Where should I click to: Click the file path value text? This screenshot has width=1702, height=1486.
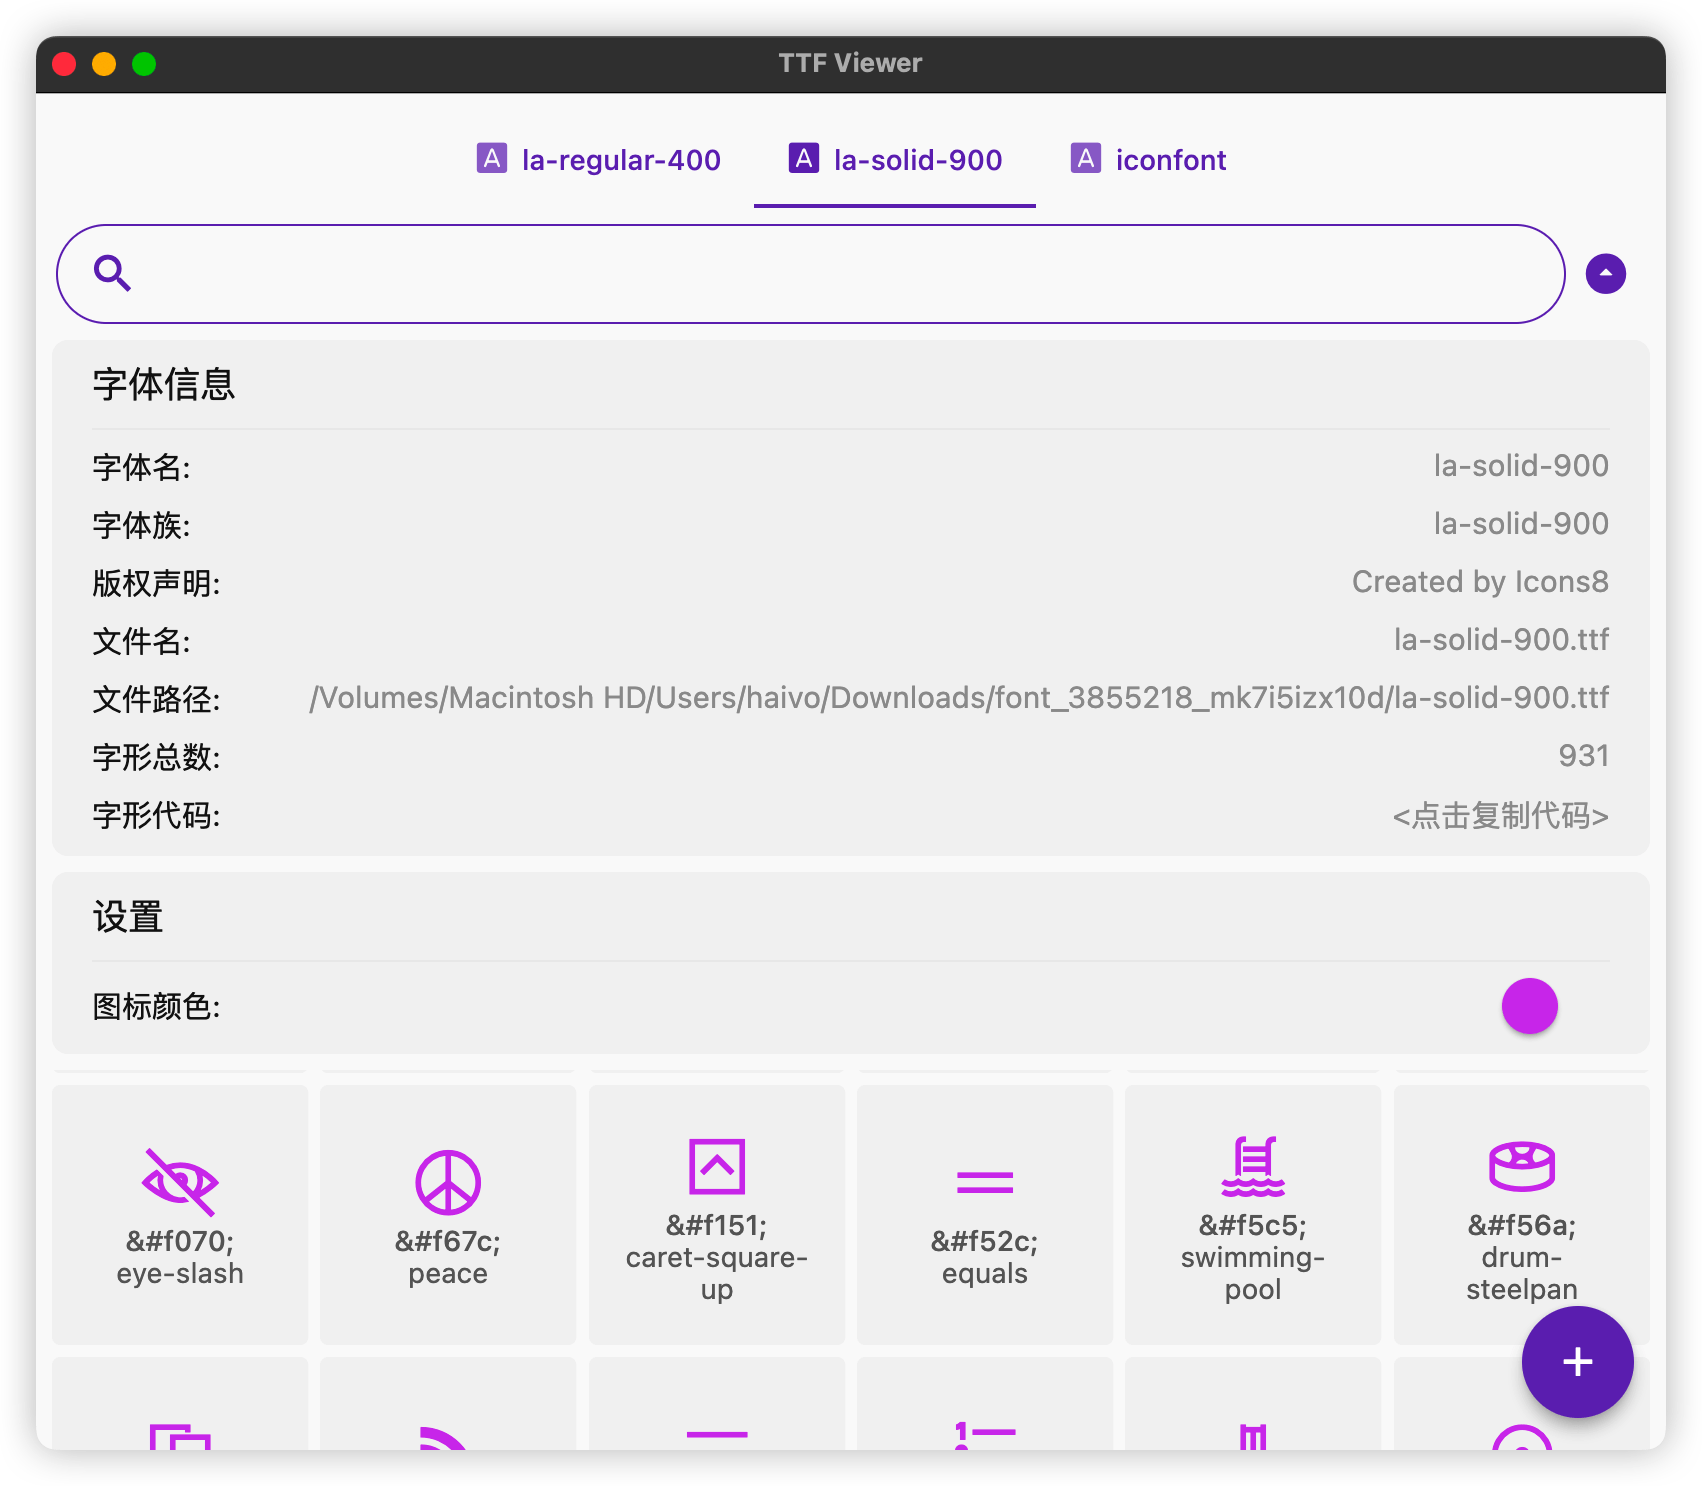coord(959,698)
